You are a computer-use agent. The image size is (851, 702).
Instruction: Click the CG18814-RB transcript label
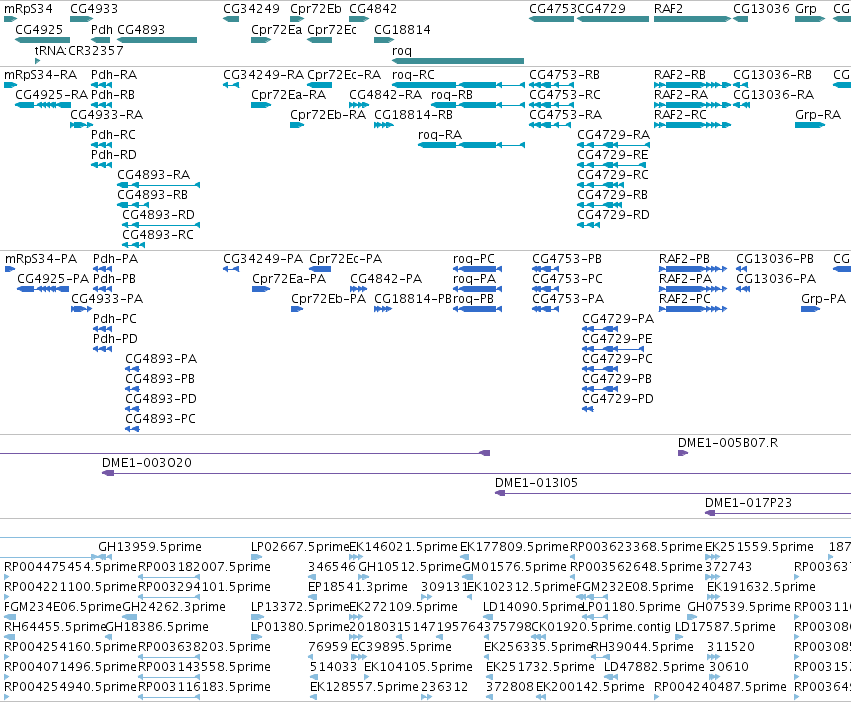coord(414,115)
